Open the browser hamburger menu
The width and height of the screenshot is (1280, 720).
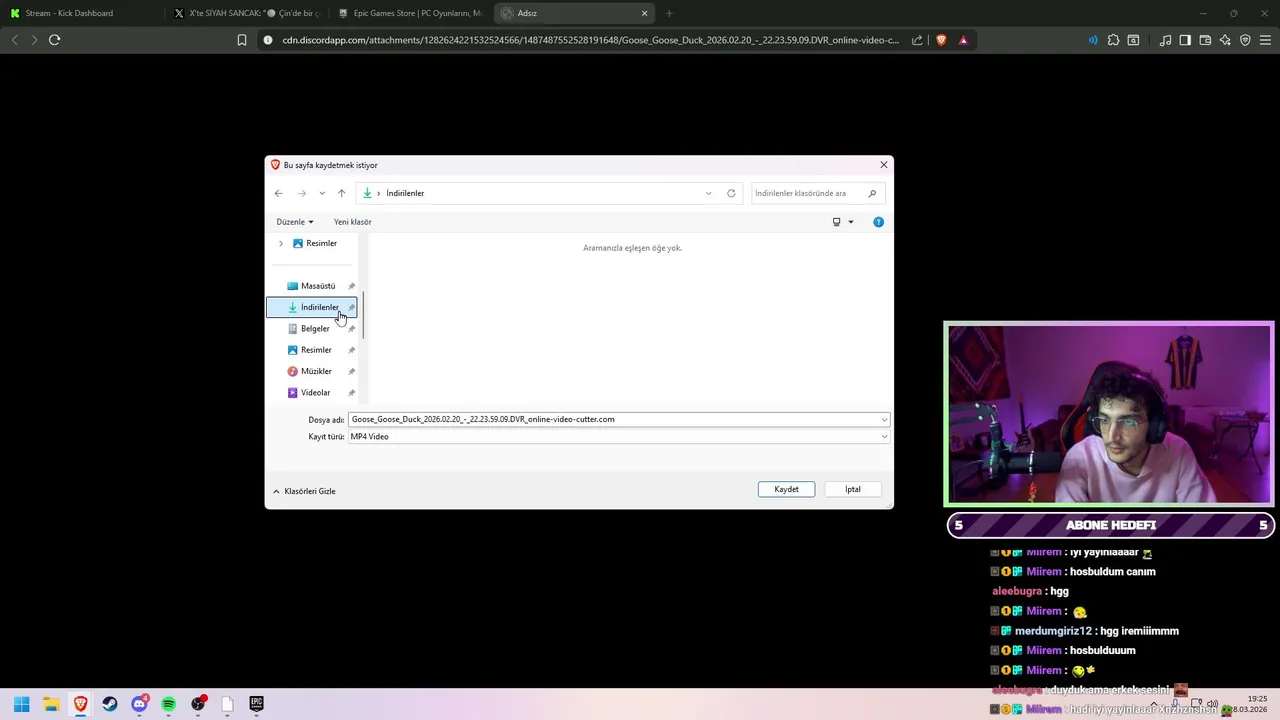[1265, 40]
